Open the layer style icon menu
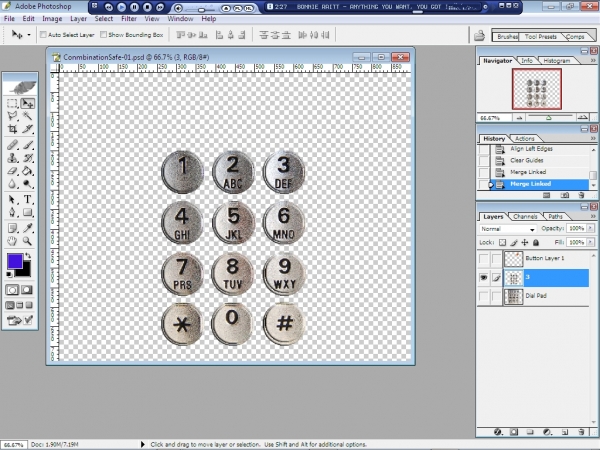This screenshot has width=600, height=450. coord(497,432)
